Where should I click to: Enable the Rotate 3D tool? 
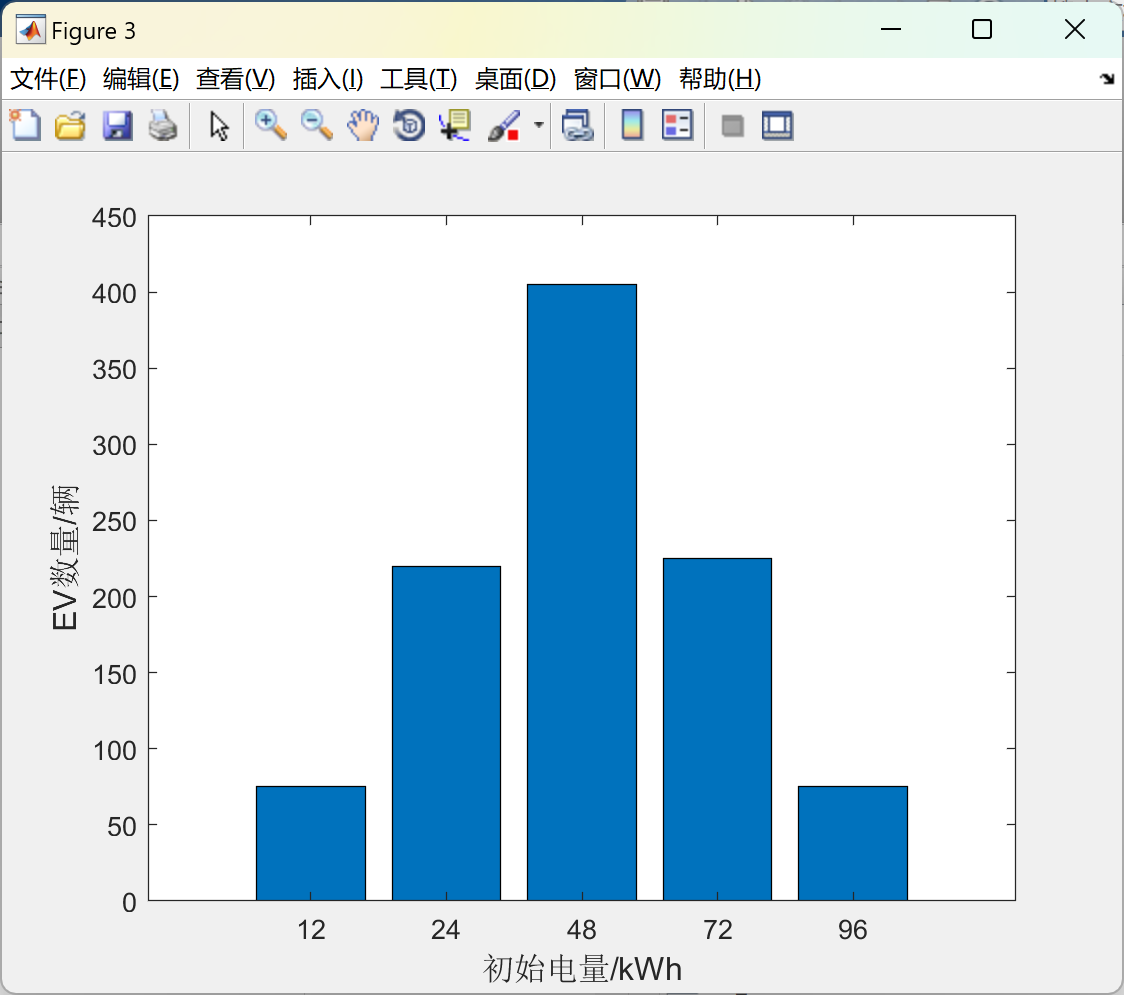pyautogui.click(x=409, y=125)
